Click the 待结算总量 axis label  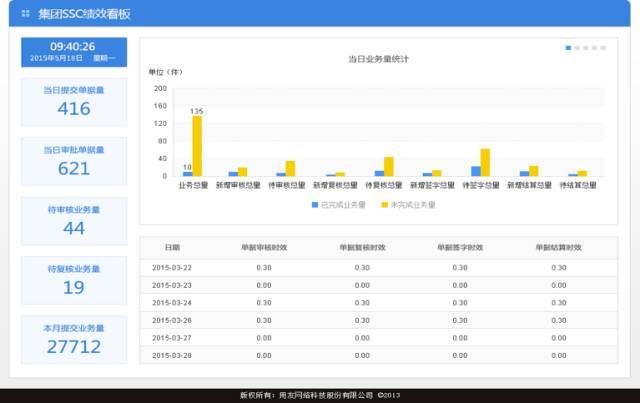[578, 185]
